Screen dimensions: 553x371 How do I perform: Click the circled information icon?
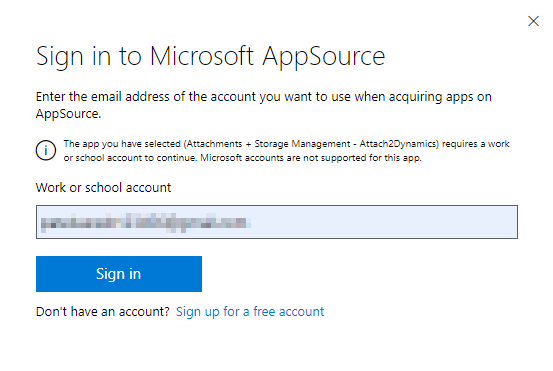click(46, 151)
